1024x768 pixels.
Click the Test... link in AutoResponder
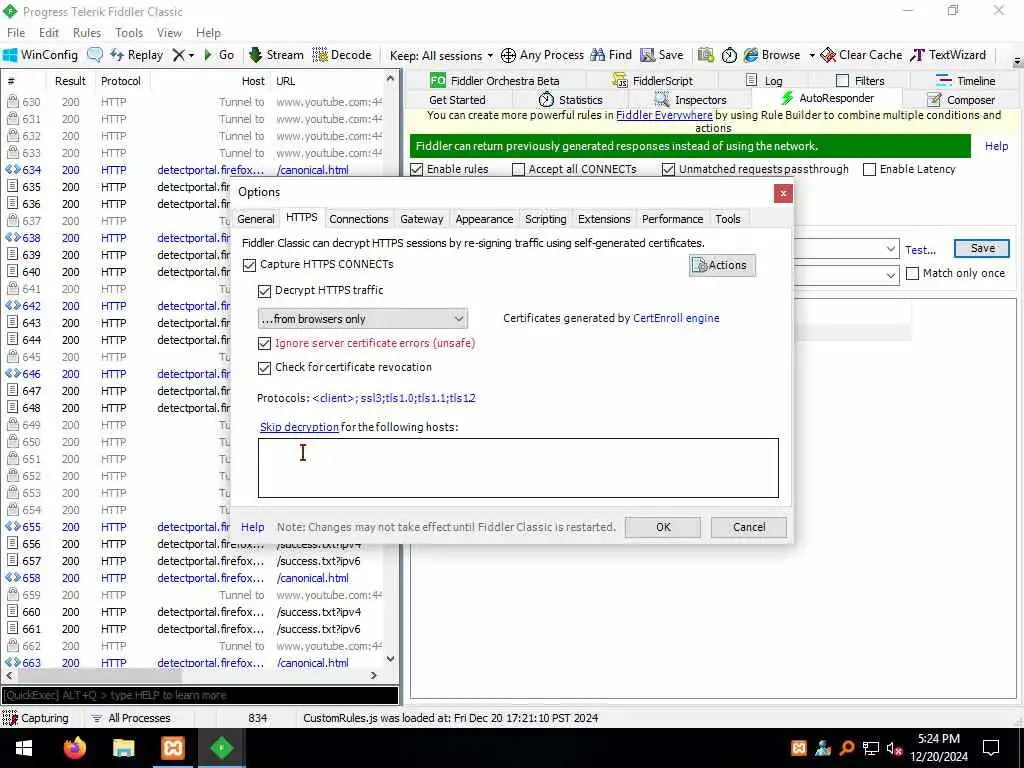pos(920,249)
